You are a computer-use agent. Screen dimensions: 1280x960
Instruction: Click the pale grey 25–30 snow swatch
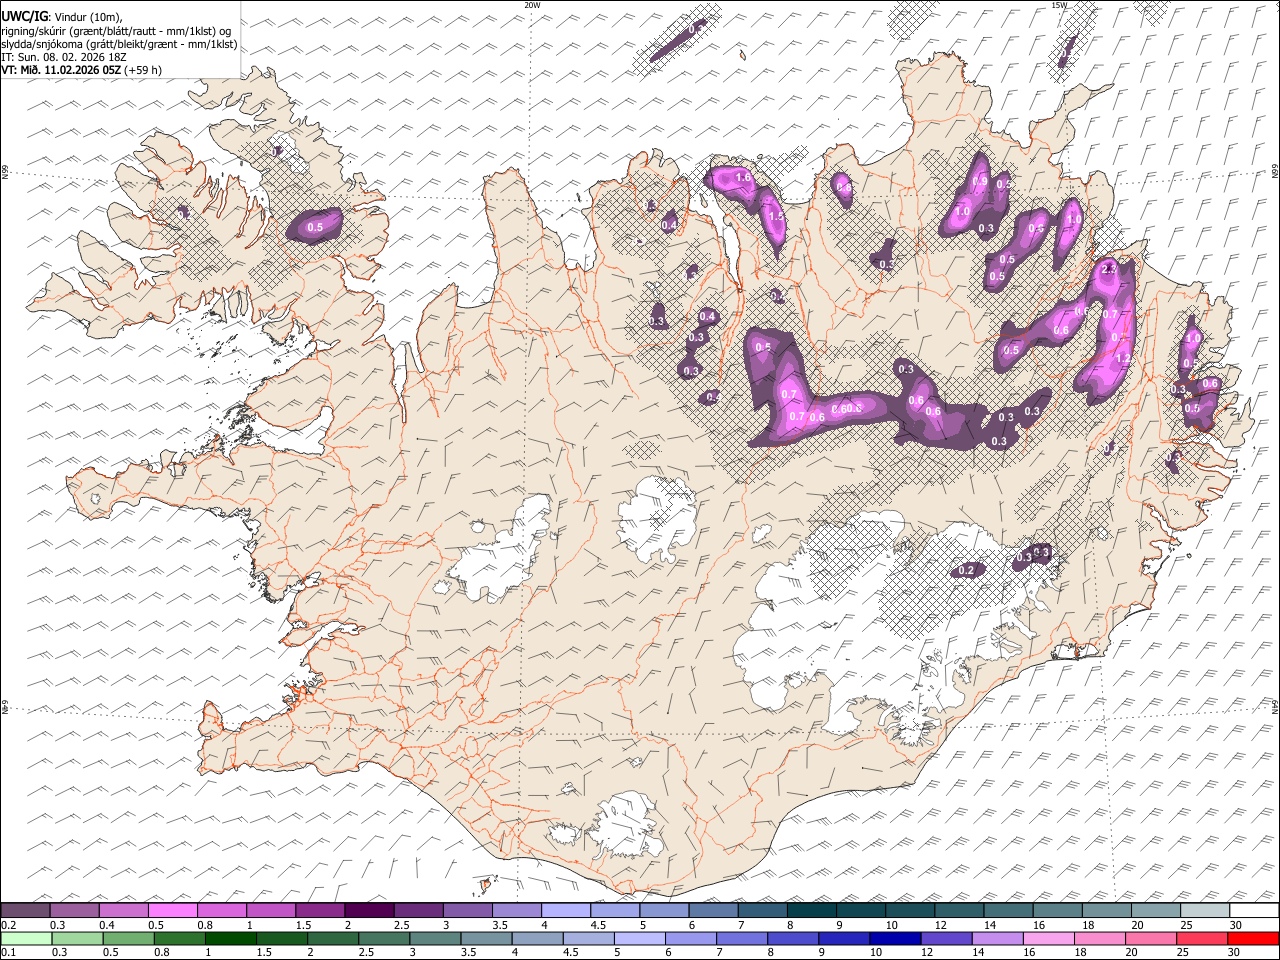point(1204,910)
